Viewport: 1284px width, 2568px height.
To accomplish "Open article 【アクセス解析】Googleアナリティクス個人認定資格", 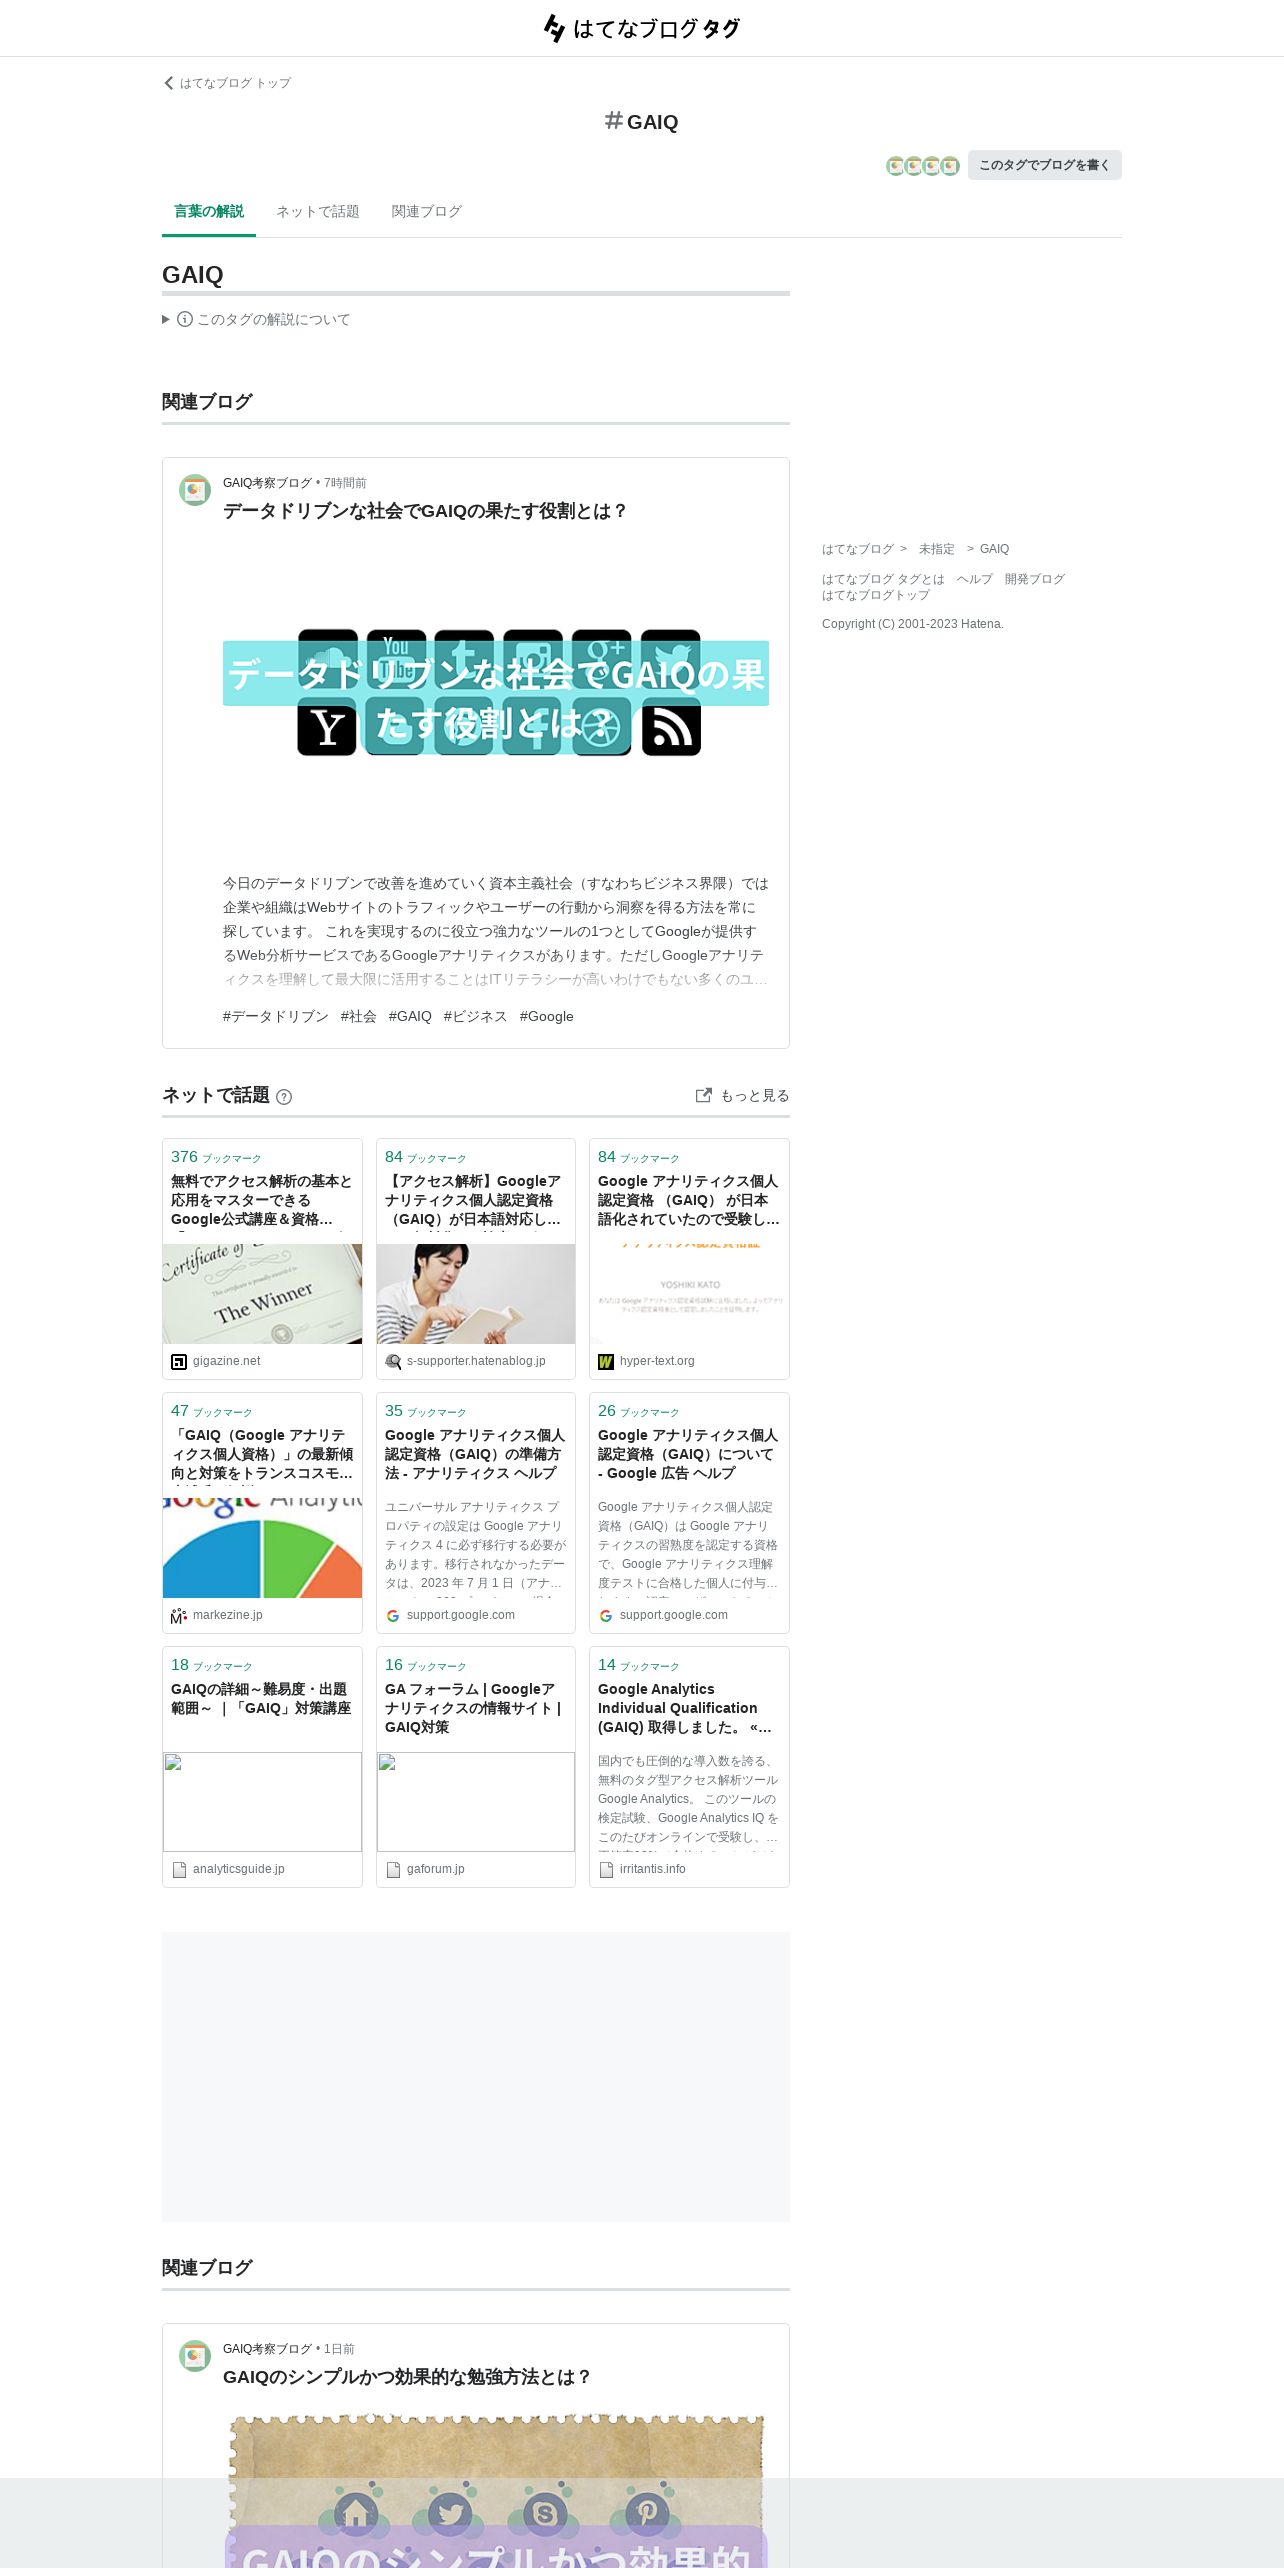I will coord(475,1200).
